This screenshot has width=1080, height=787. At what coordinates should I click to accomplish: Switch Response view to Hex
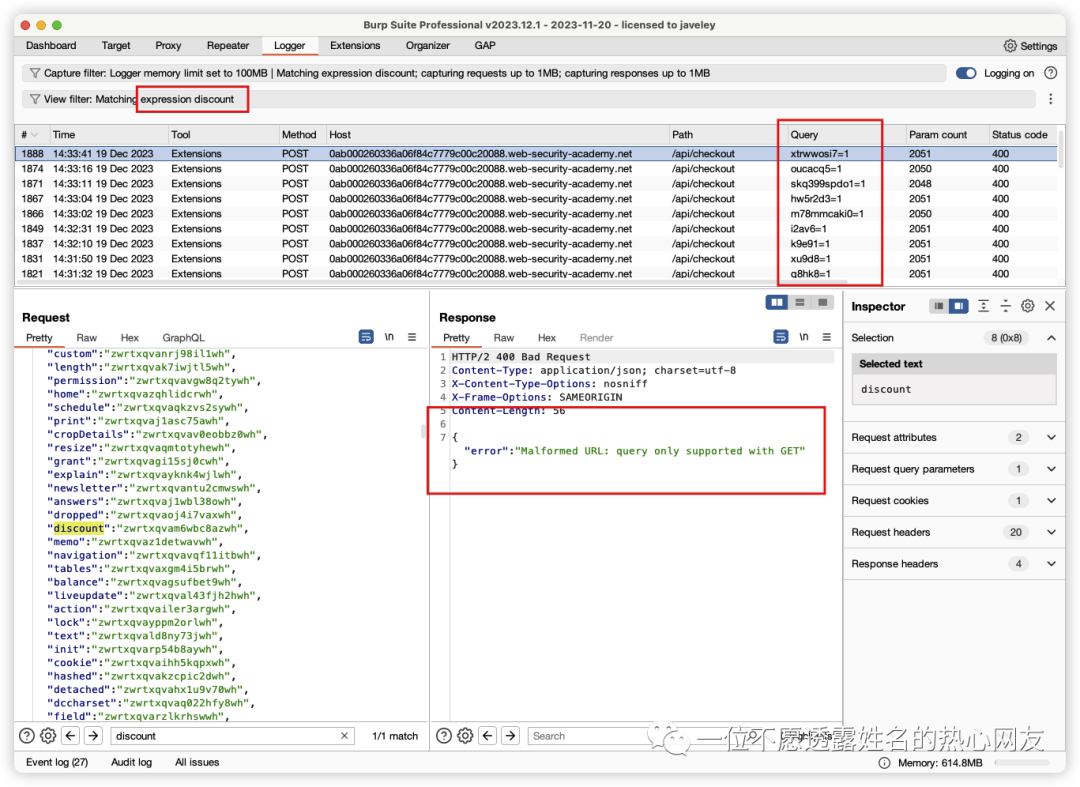point(547,338)
